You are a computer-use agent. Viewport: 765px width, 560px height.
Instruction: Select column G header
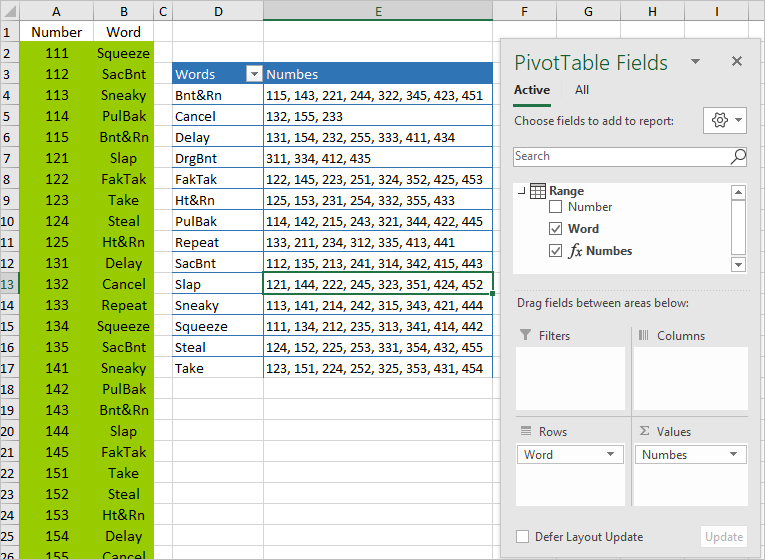(588, 11)
